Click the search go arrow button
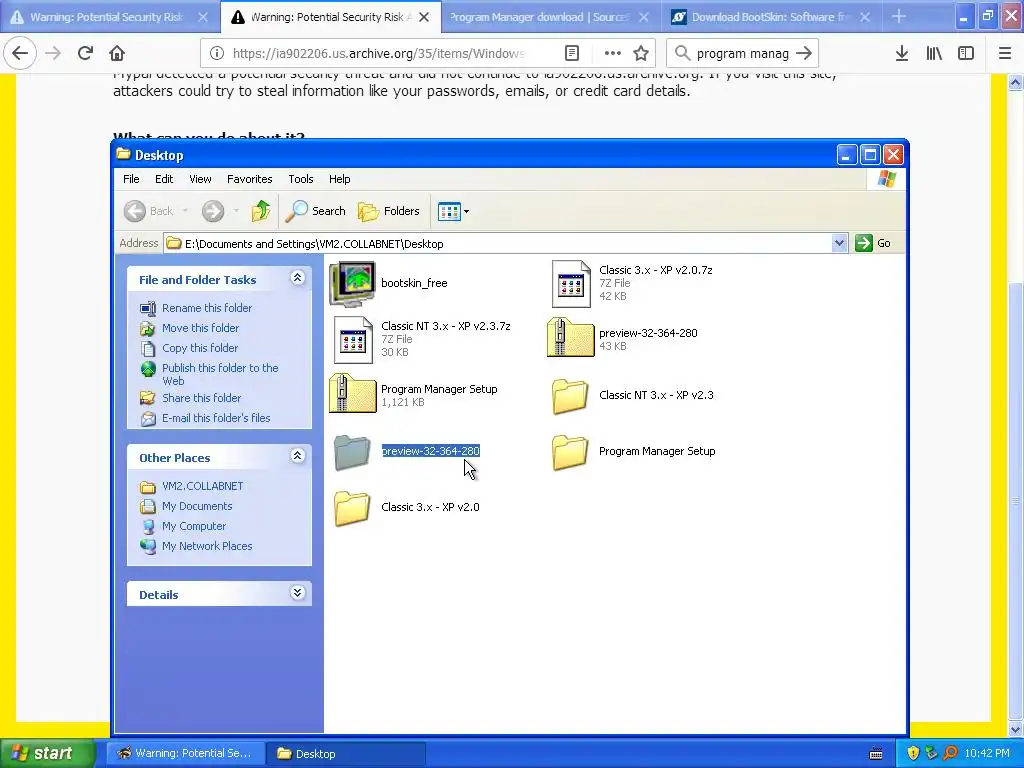This screenshot has height=768, width=1024. 804,54
